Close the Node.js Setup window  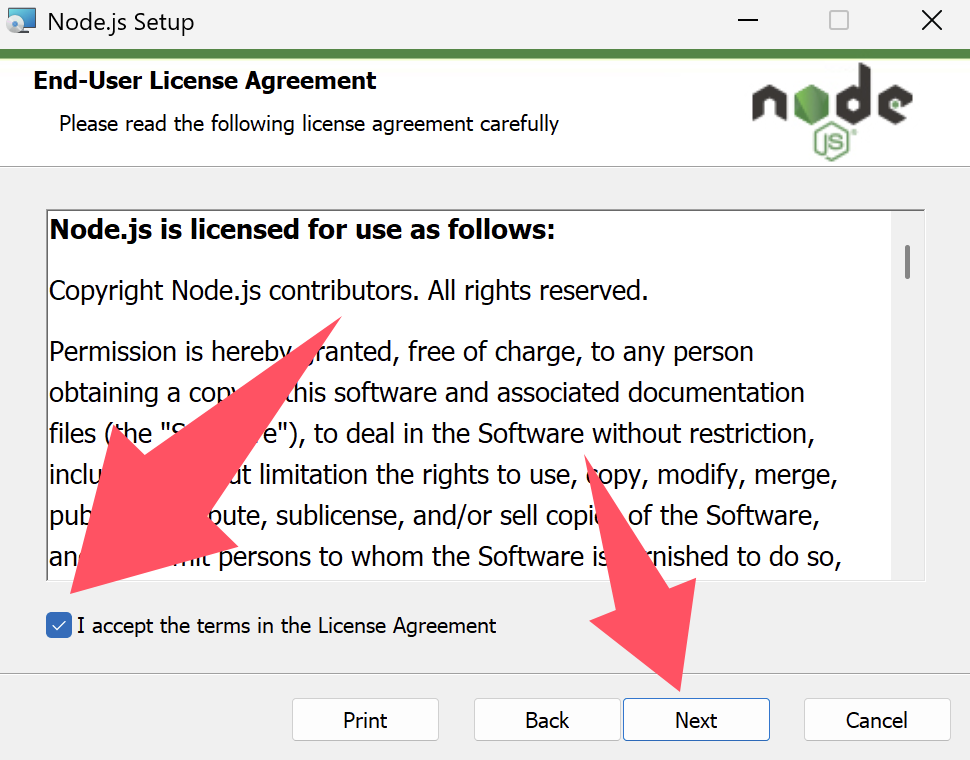point(931,21)
